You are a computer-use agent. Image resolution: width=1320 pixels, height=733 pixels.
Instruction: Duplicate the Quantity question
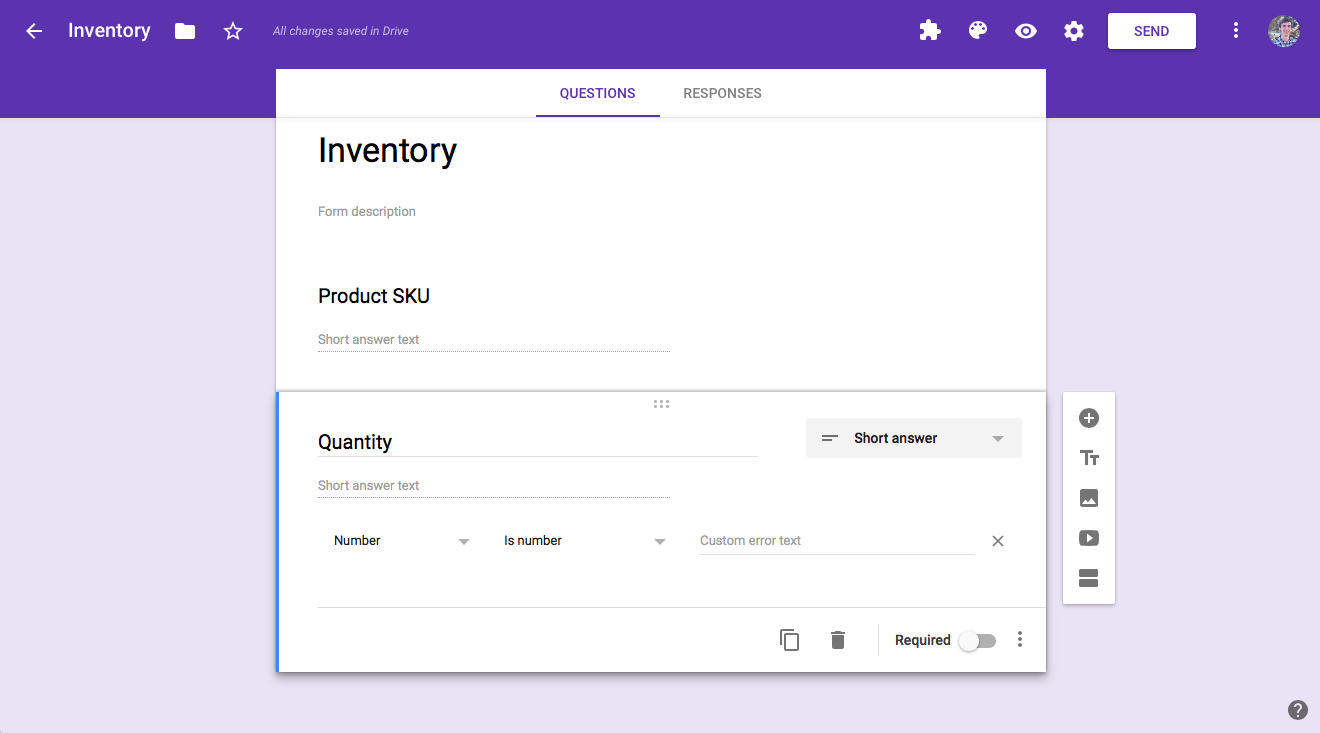[790, 640]
